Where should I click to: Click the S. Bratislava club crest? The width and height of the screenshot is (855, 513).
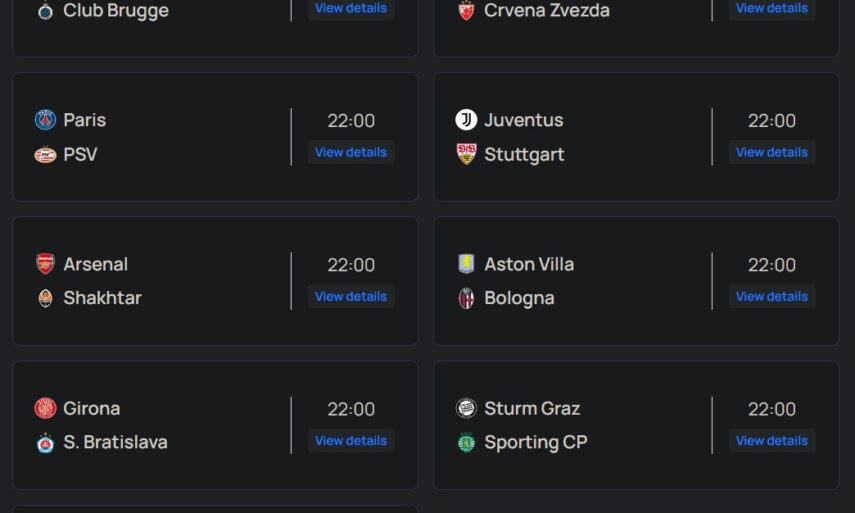coord(45,442)
